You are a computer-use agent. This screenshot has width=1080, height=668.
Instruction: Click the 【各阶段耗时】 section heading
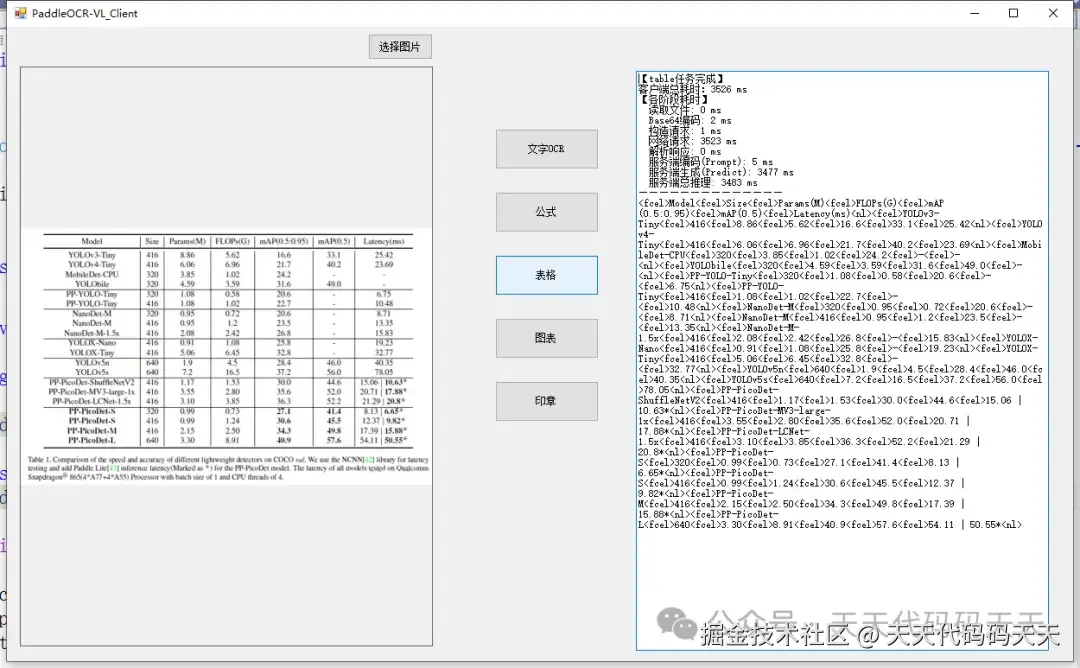point(674,100)
